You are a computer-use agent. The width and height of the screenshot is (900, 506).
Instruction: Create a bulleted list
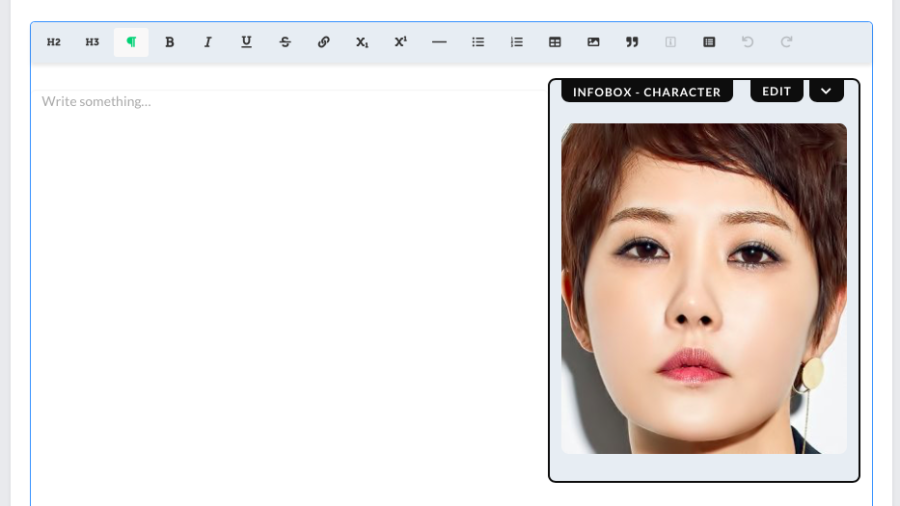(x=478, y=42)
